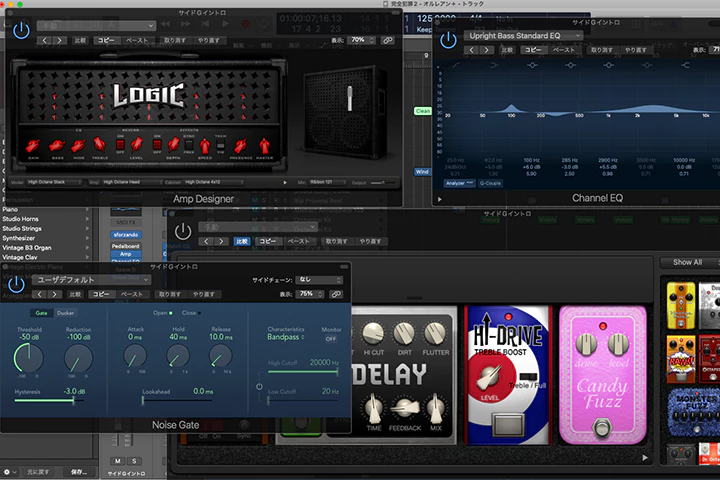
Task: Open the High Octane Head amp dropdown
Action: point(132,182)
